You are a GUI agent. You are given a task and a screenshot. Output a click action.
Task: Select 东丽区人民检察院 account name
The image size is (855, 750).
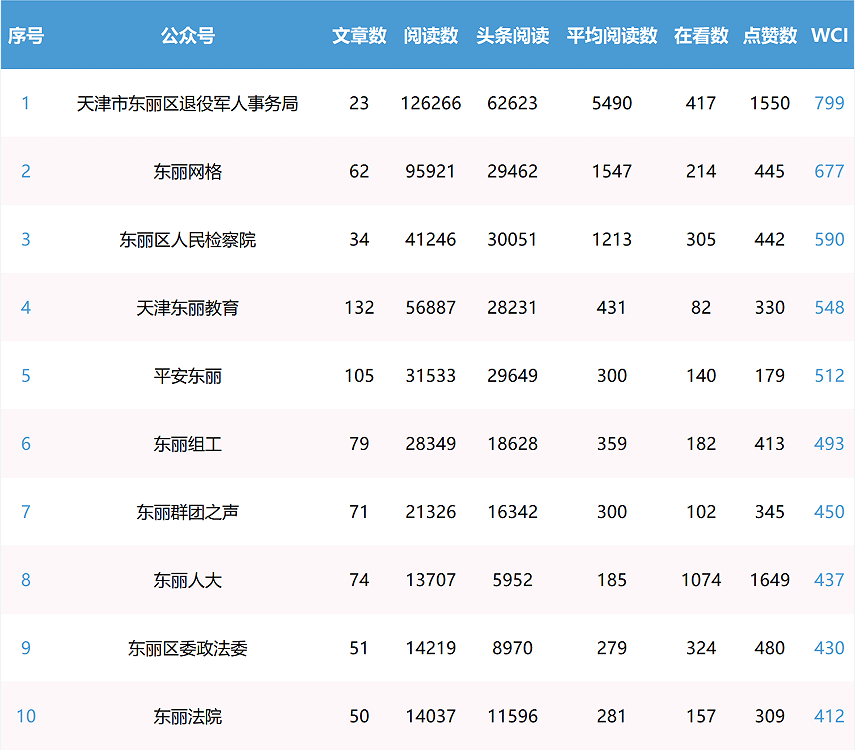[188, 240]
